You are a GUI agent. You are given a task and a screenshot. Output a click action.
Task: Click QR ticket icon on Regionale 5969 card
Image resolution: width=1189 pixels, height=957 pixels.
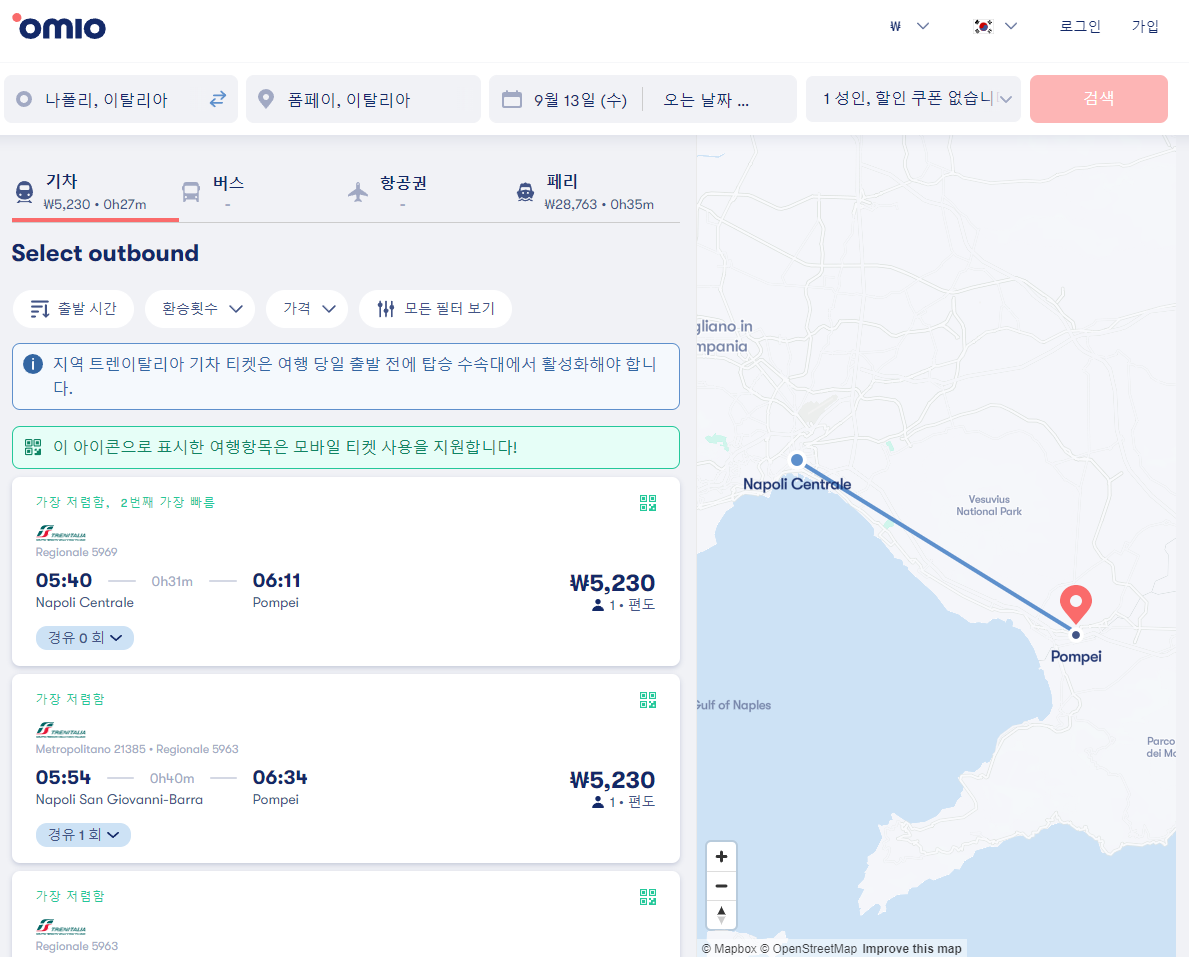tap(648, 503)
